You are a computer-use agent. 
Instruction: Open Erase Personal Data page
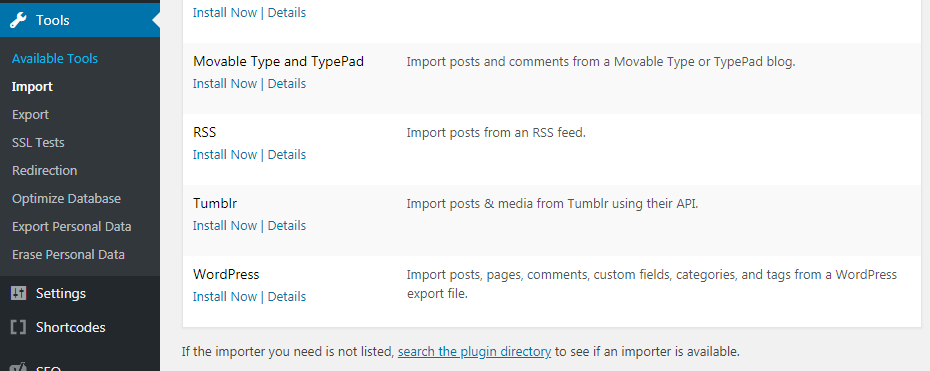tap(68, 255)
